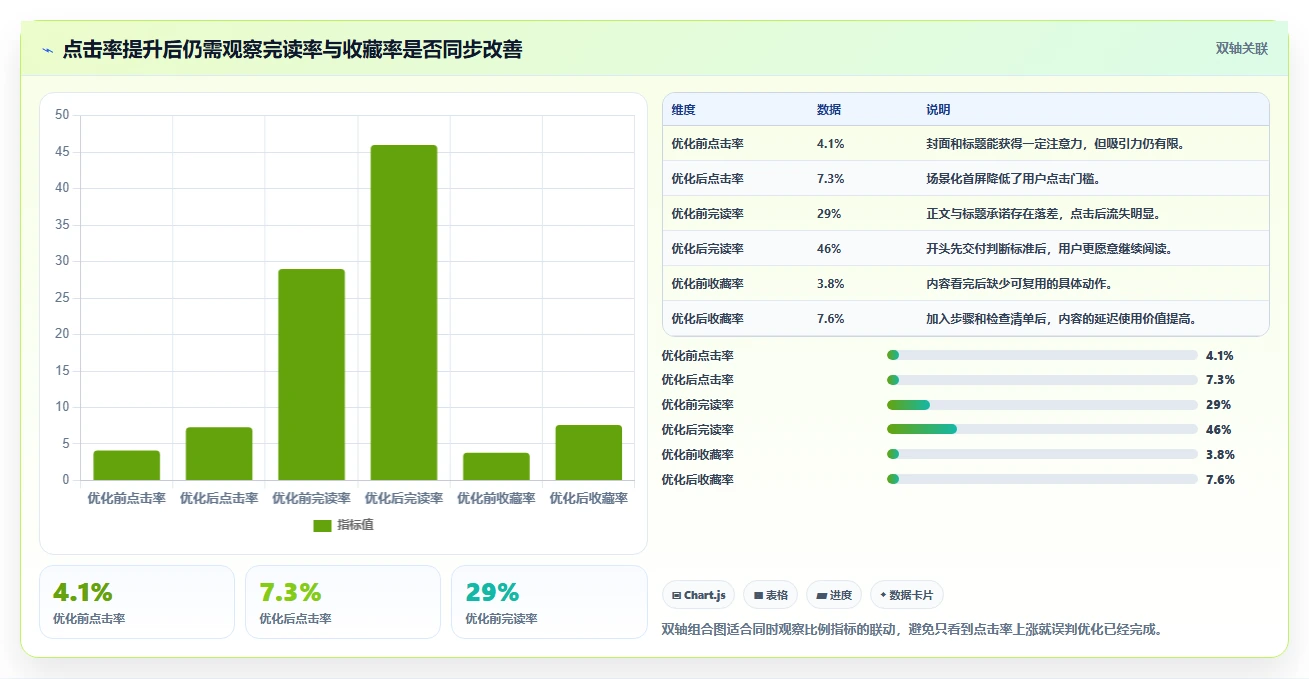Click the 46% value beside the progress bar

click(1218, 430)
